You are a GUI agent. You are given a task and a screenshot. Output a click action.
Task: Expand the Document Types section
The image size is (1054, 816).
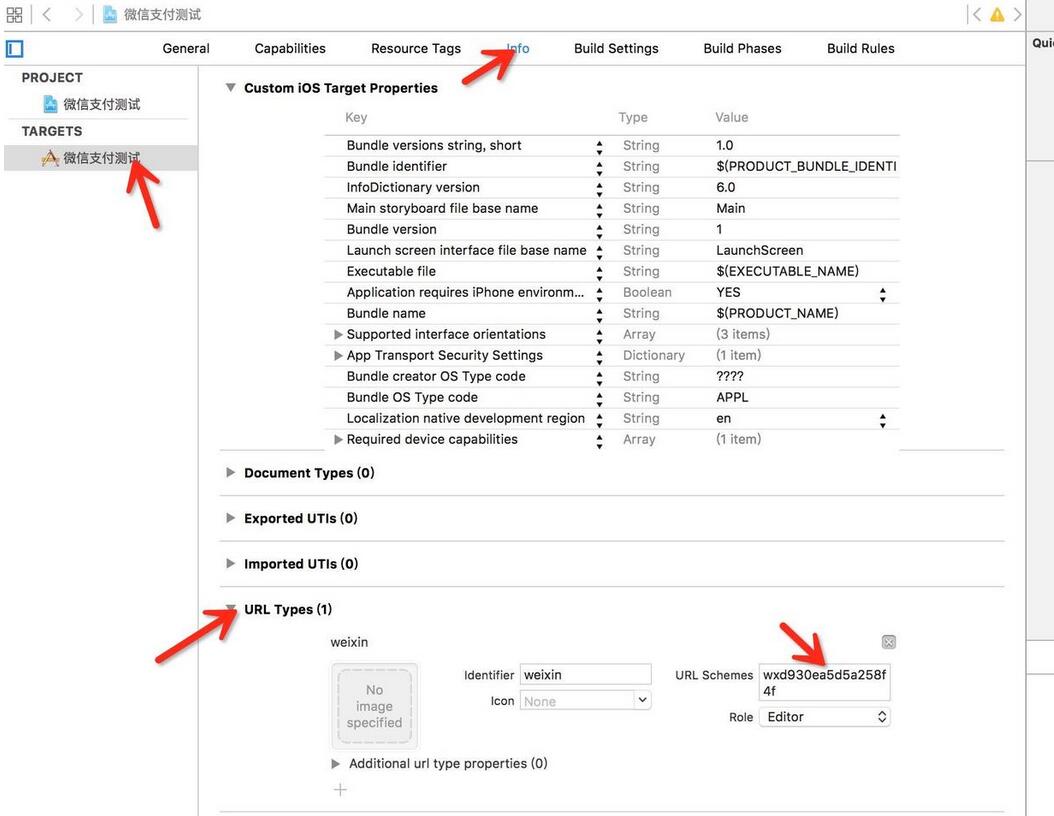tap(231, 473)
